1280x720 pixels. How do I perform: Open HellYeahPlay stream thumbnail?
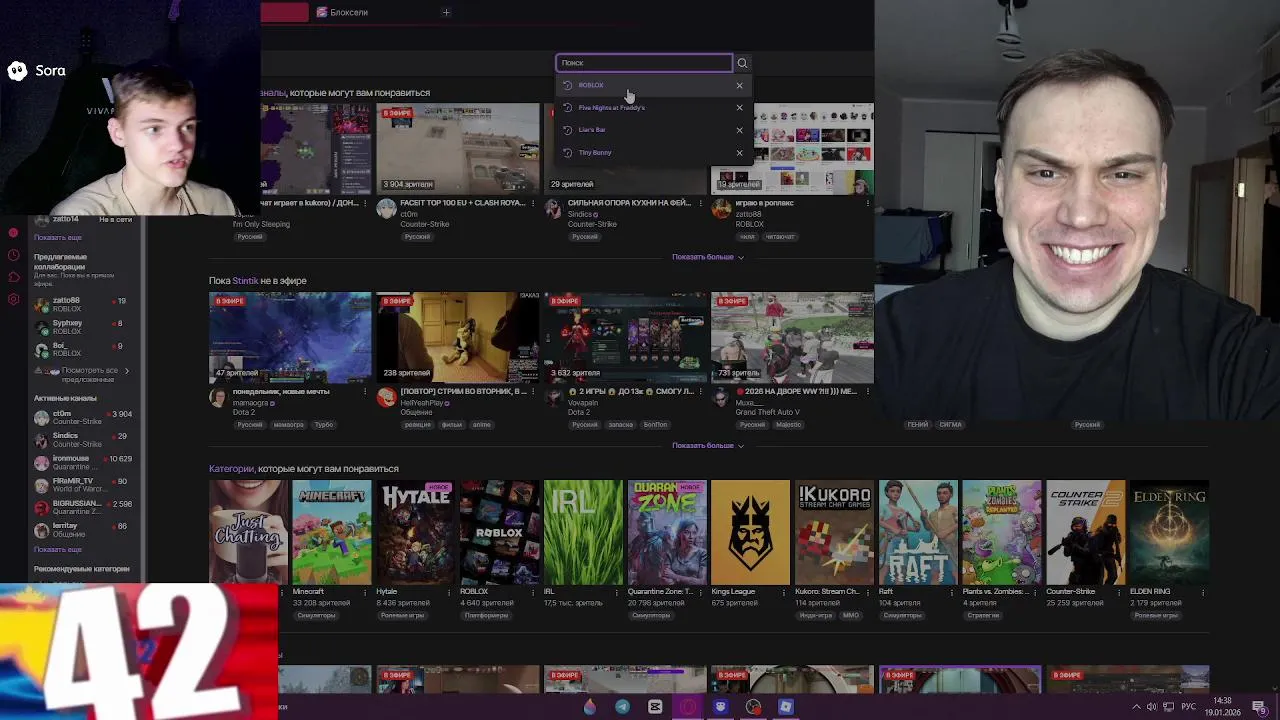pos(457,338)
